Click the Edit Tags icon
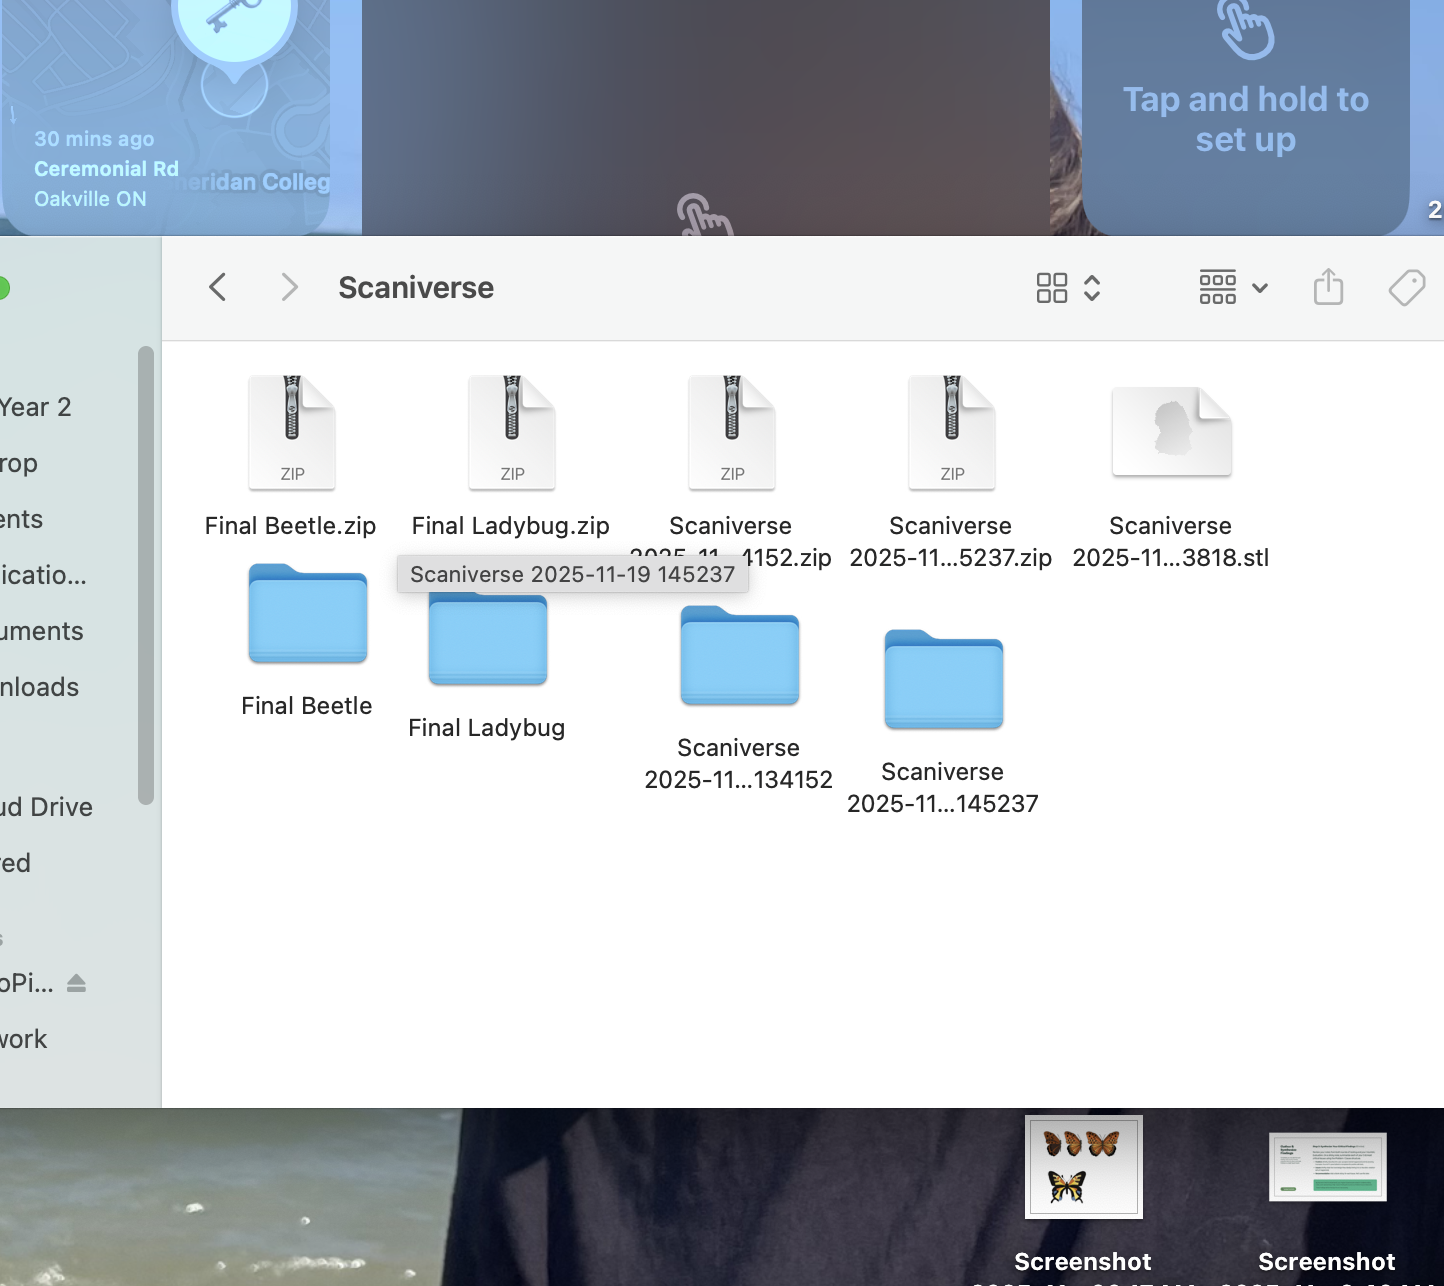Viewport: 1444px width, 1286px height. pos(1406,288)
